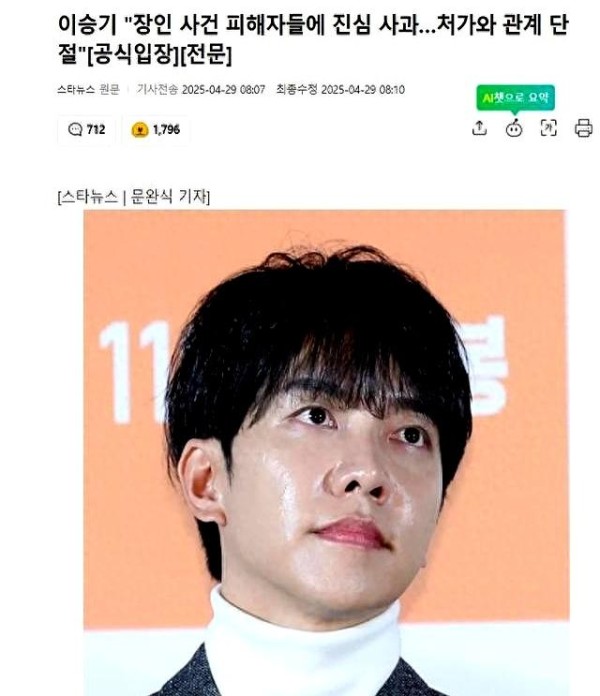
Task: Enlarge the article photo of the man
Action: [x=326, y=453]
